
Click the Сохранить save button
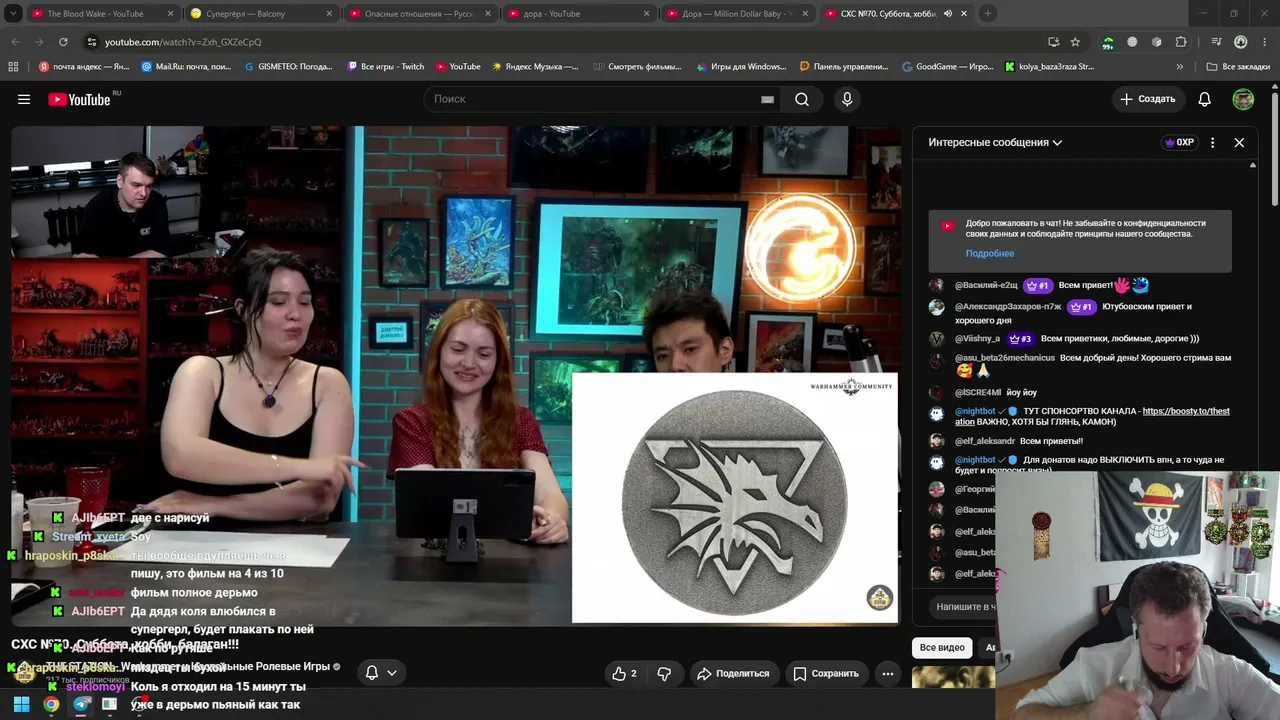[826, 673]
